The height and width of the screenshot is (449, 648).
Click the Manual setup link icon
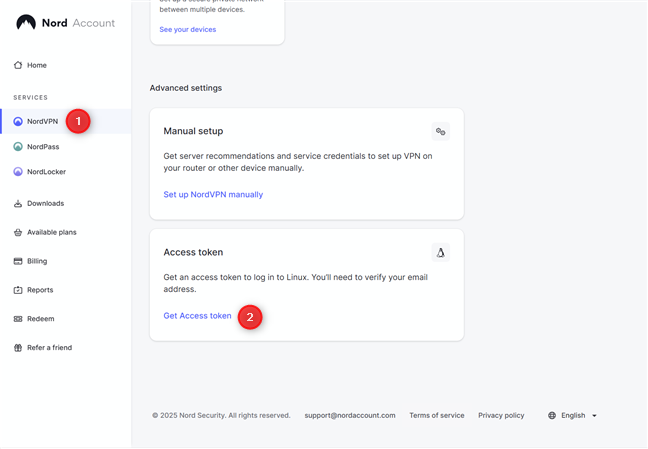440,131
